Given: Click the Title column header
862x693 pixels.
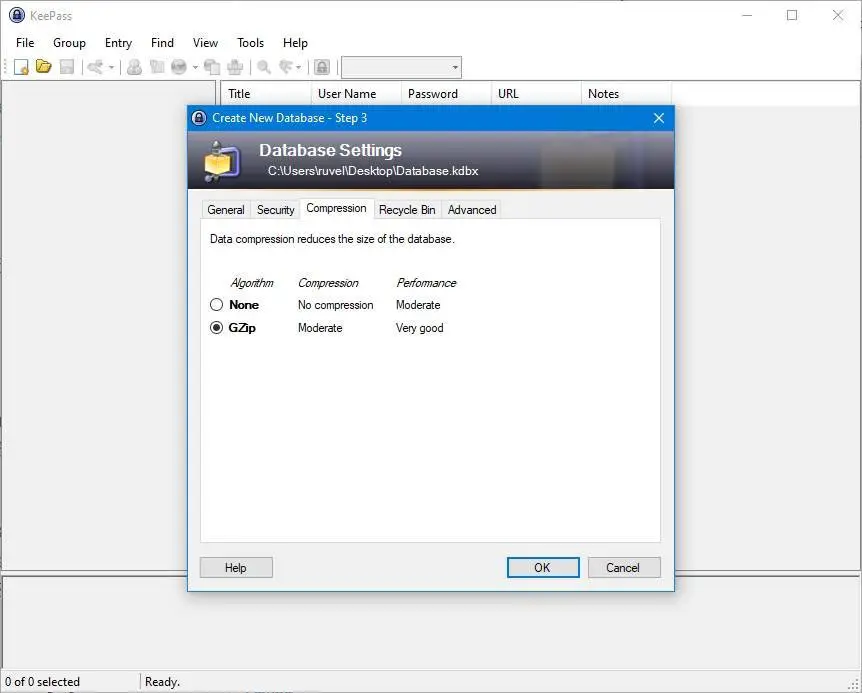Looking at the screenshot, I should click(266, 94).
